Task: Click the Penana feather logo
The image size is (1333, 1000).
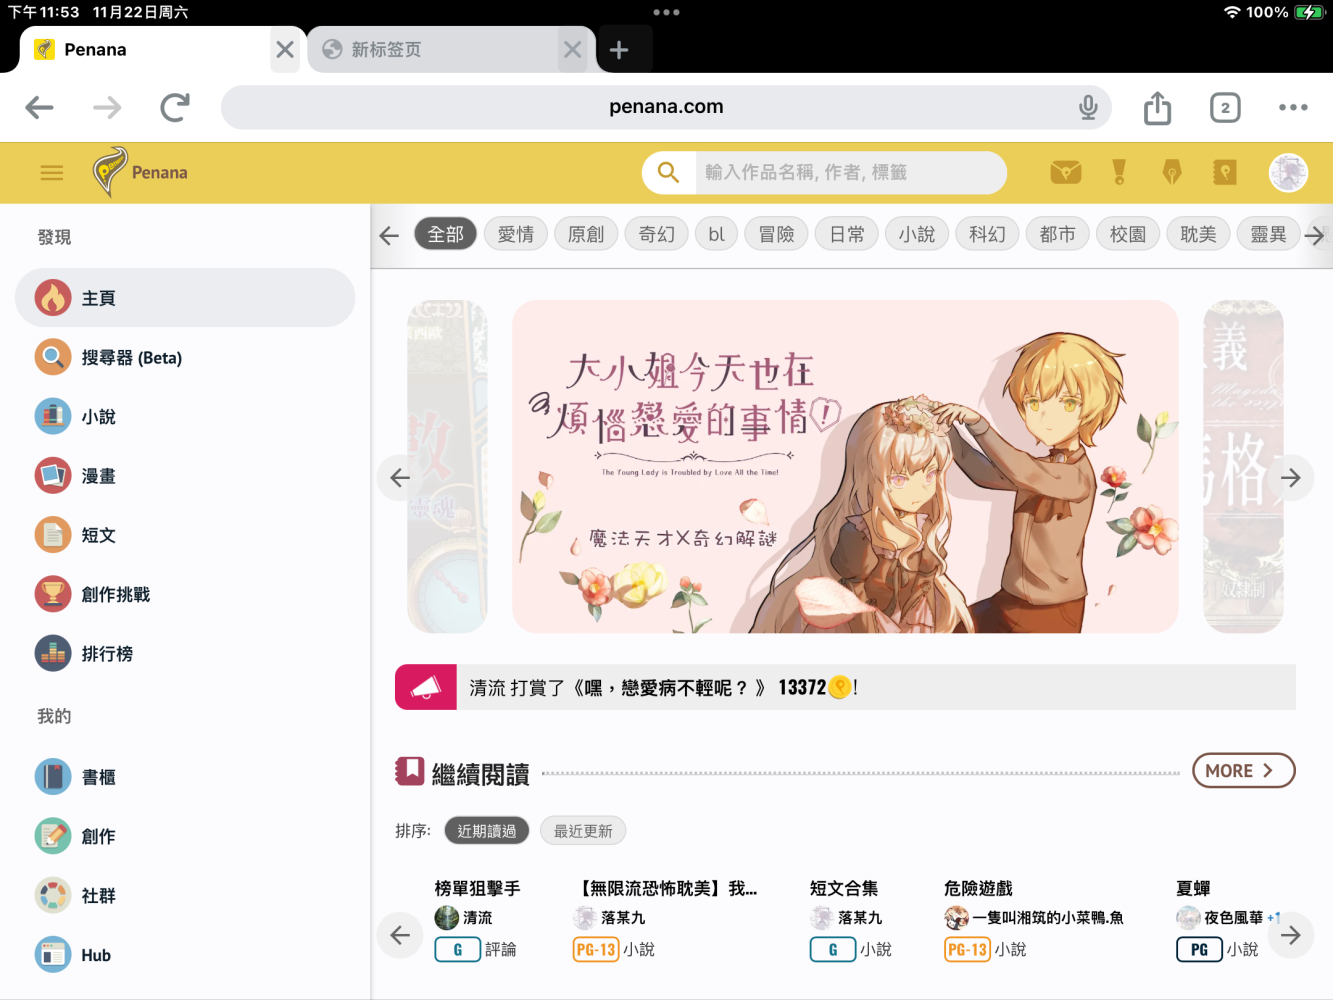Action: 110,171
